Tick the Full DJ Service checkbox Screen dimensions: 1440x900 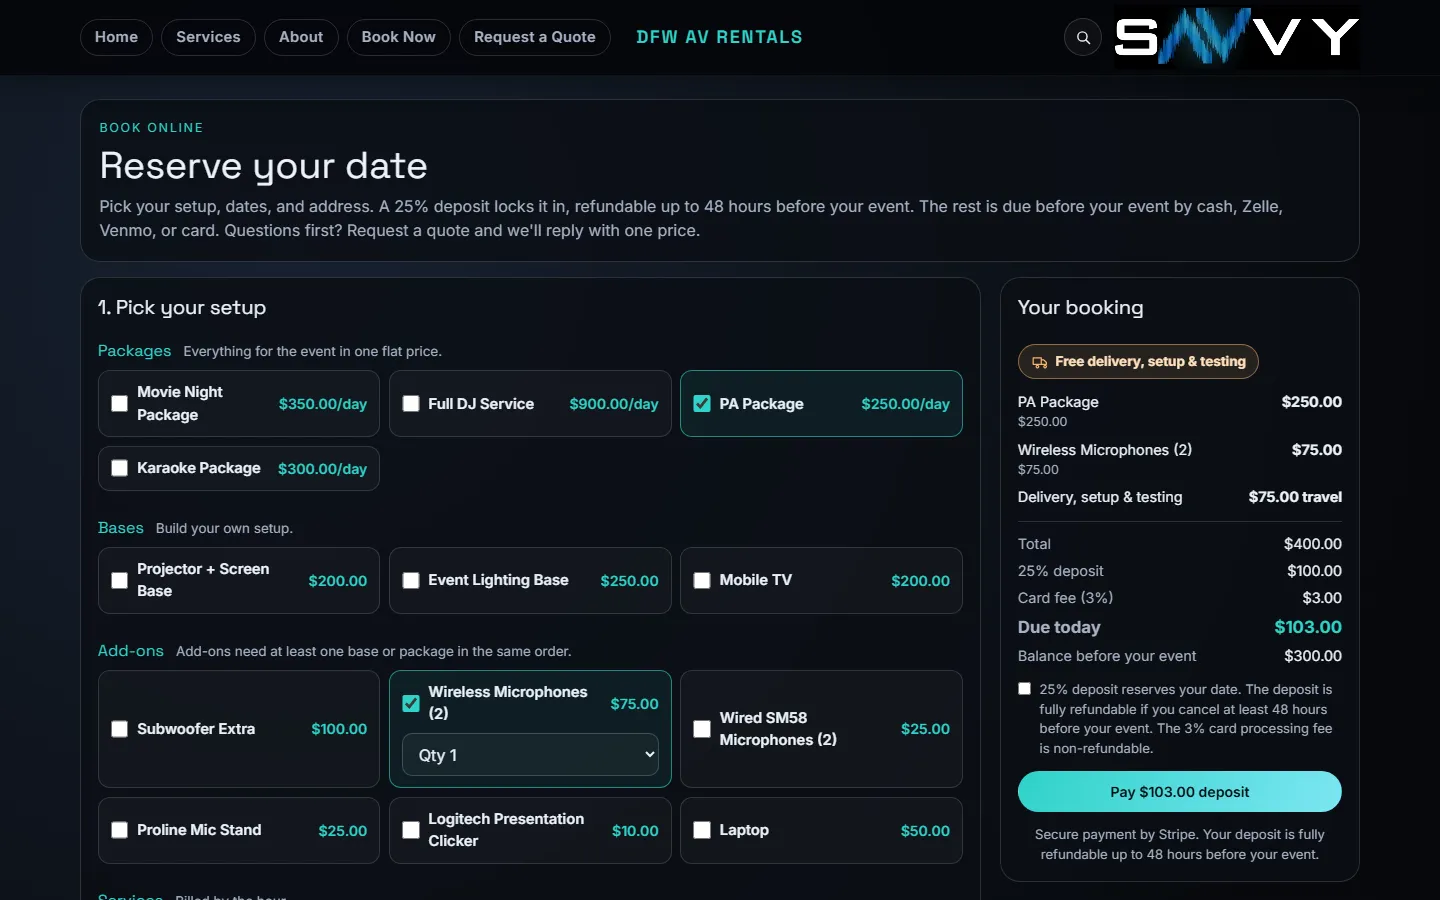point(411,404)
